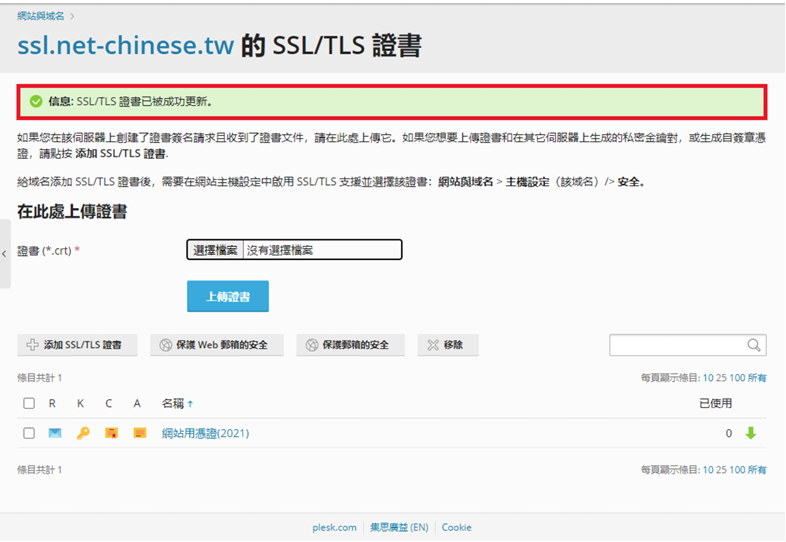786x542 pixels.
Task: Click the A column header
Action: (137, 403)
